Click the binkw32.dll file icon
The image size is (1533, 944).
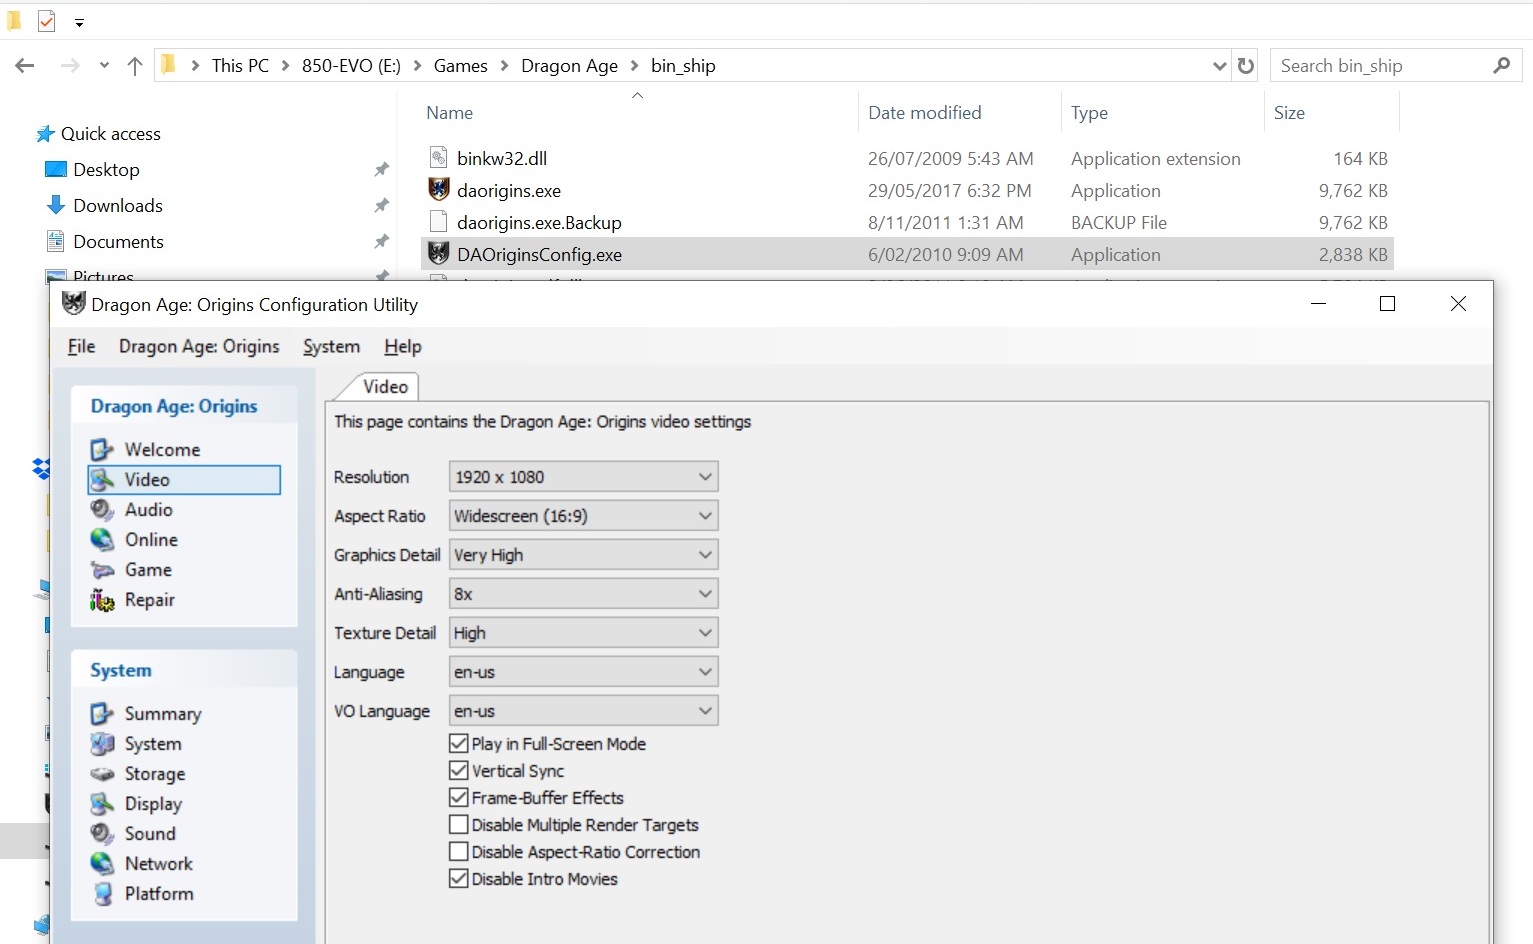coord(439,157)
